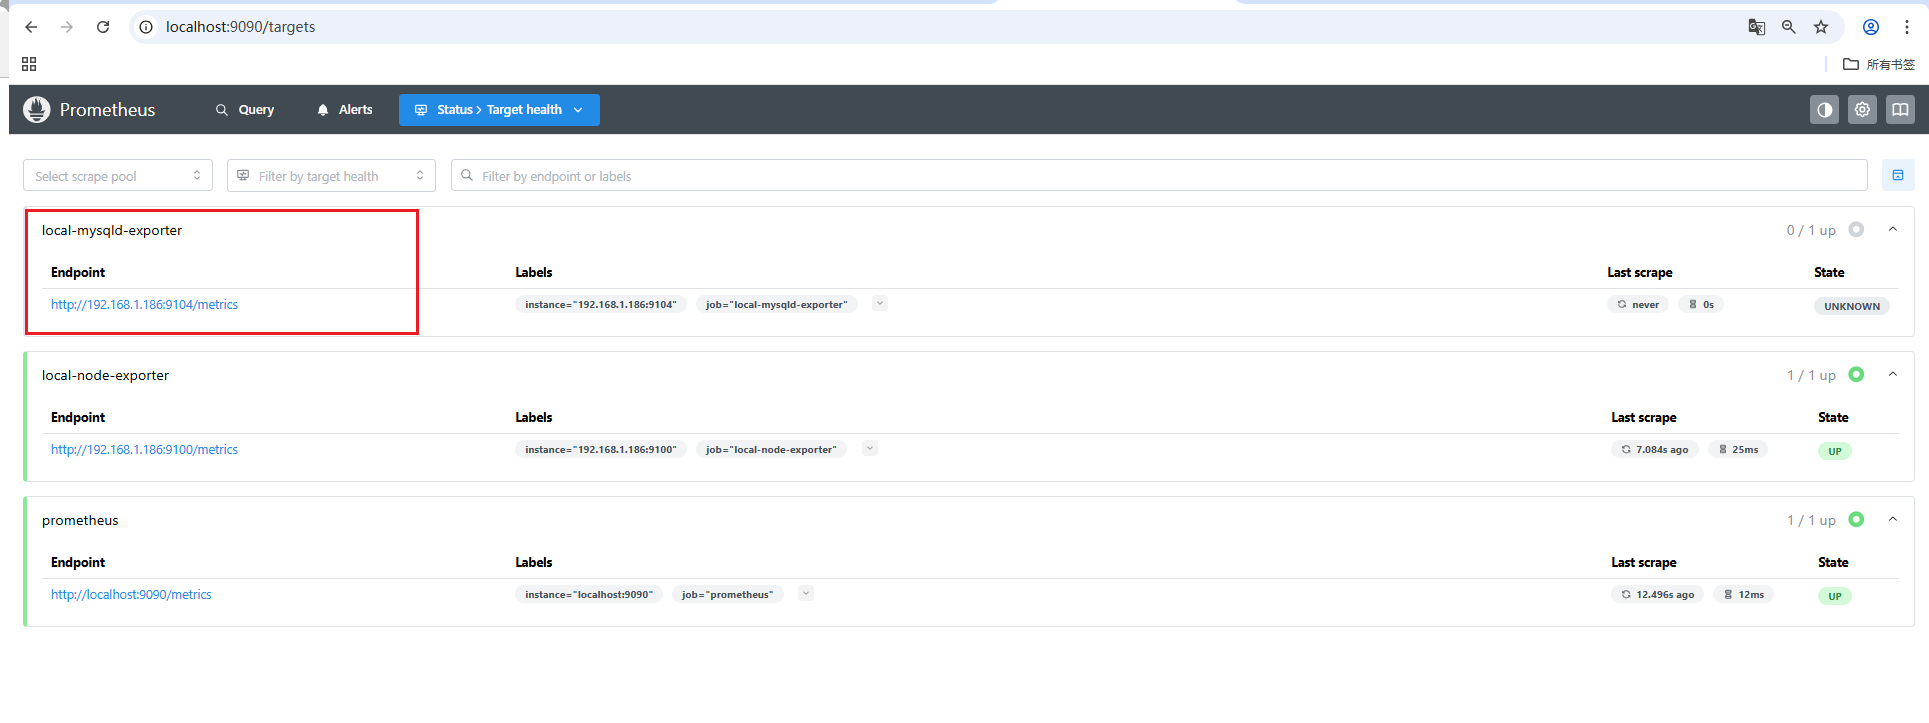Click the UNKNOWN state badge
Viewport: 1929px width, 723px height.
click(1852, 307)
